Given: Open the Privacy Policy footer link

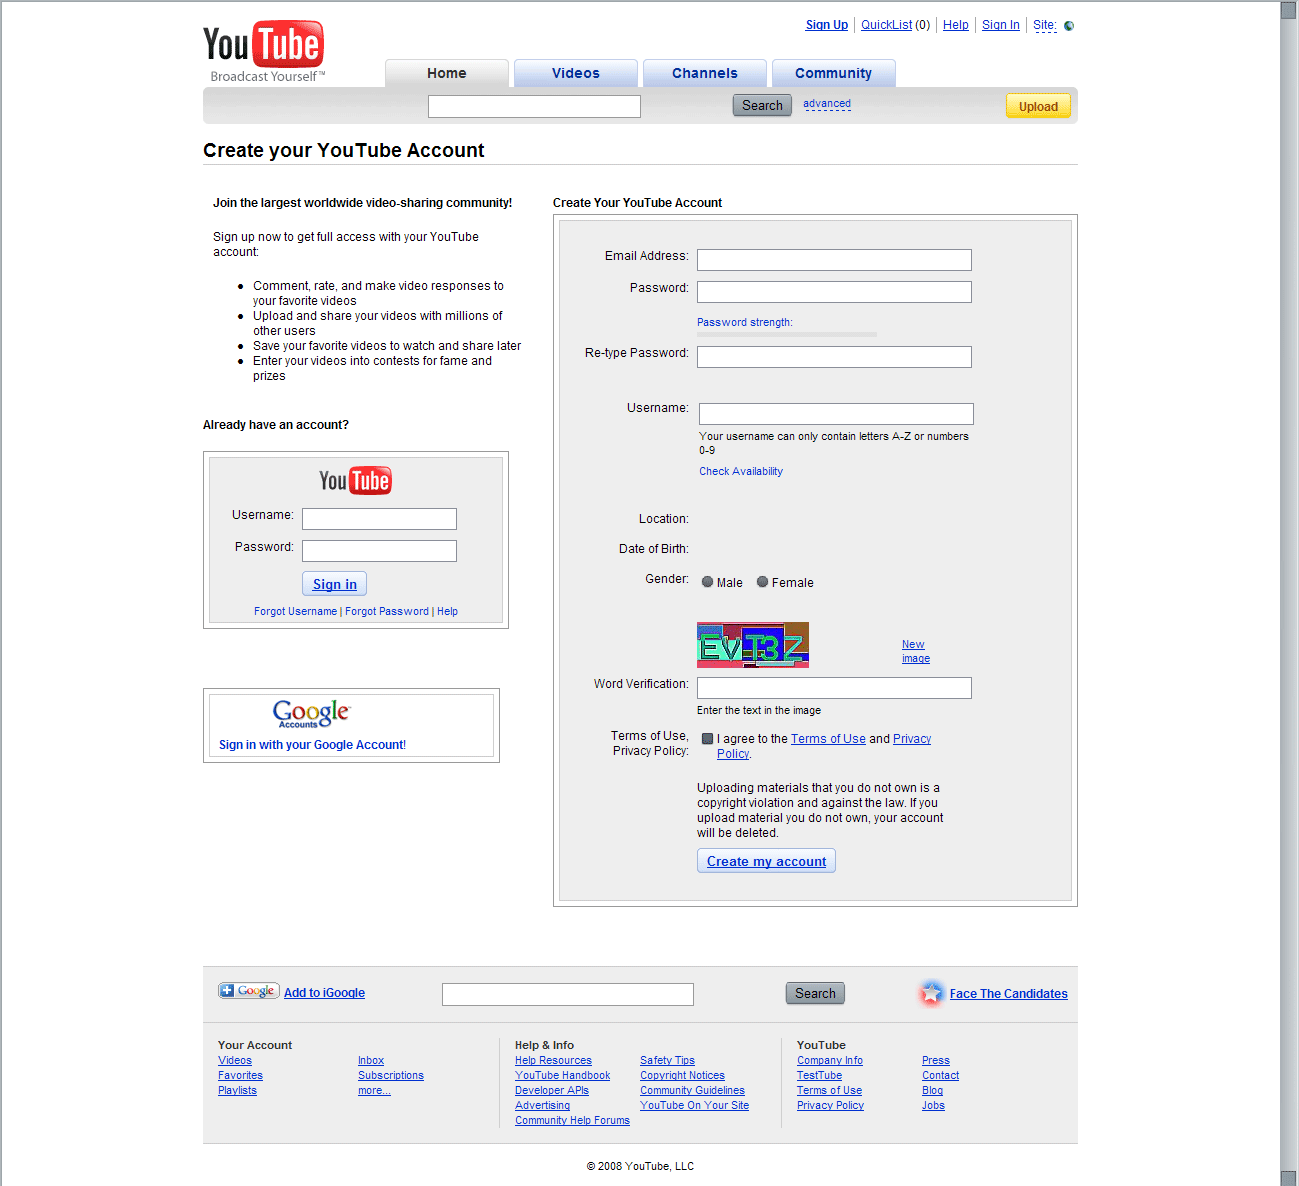Looking at the screenshot, I should pyautogui.click(x=830, y=1106).
